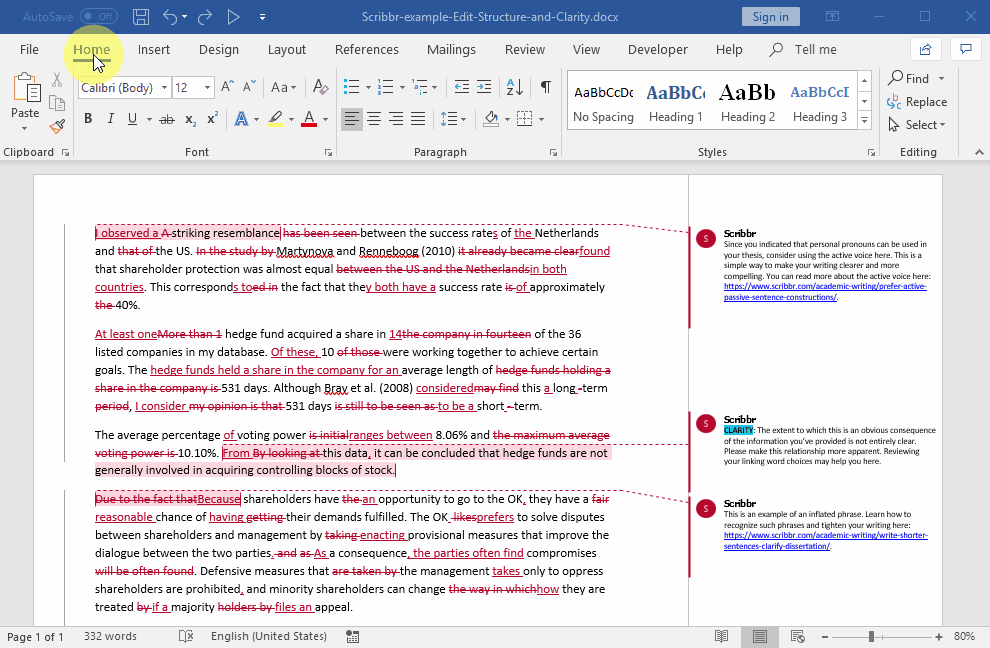Apply bullet list formatting
This screenshot has height=648, width=990.
(x=351, y=87)
